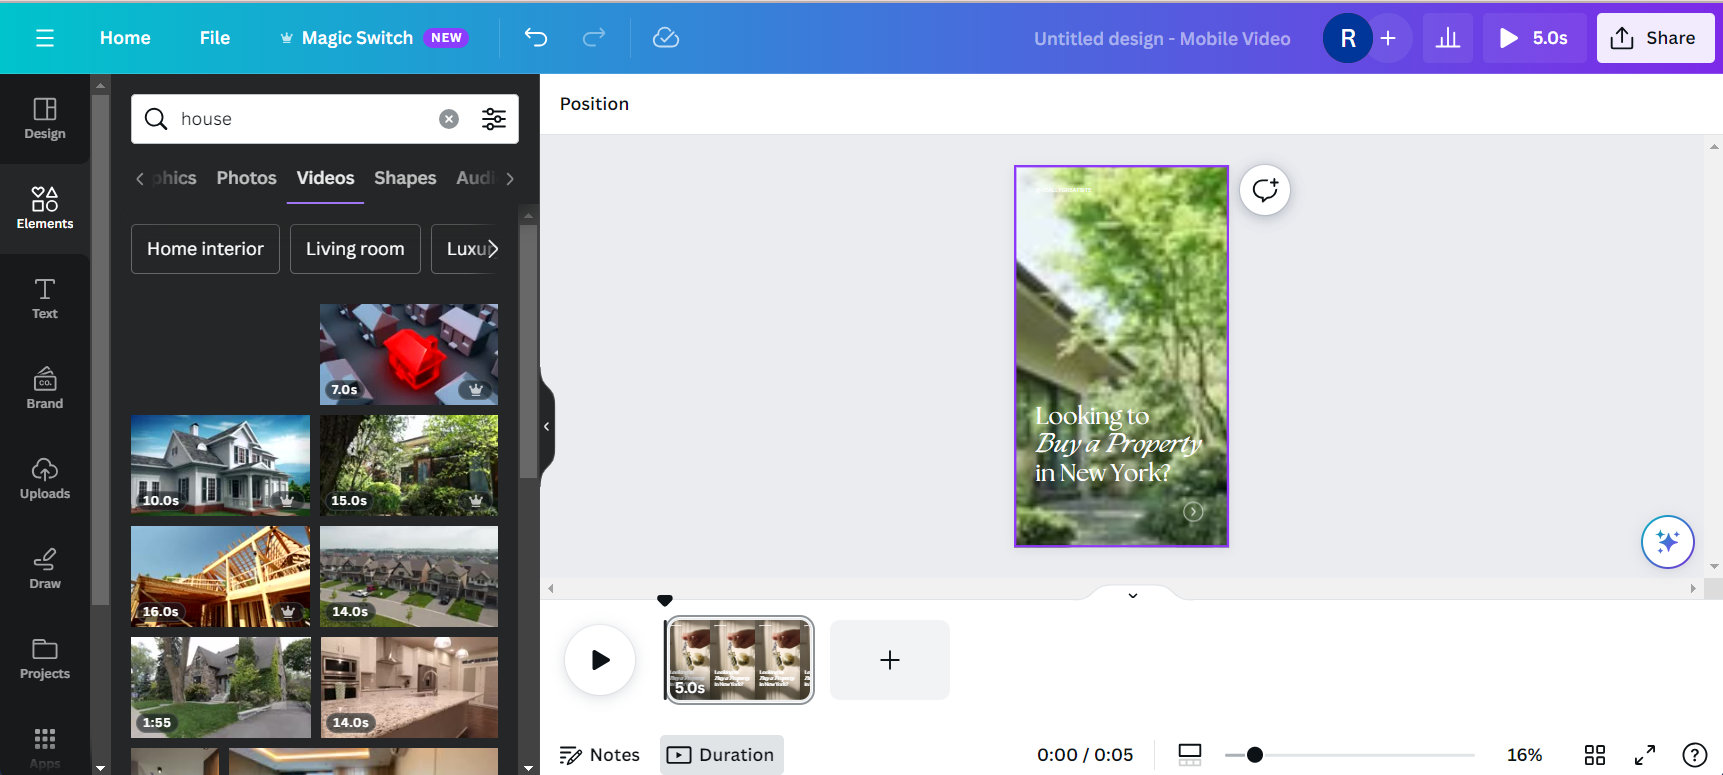The height and width of the screenshot is (775, 1723).
Task: Open Canva magic assistant sparkle button
Action: [x=1667, y=542]
